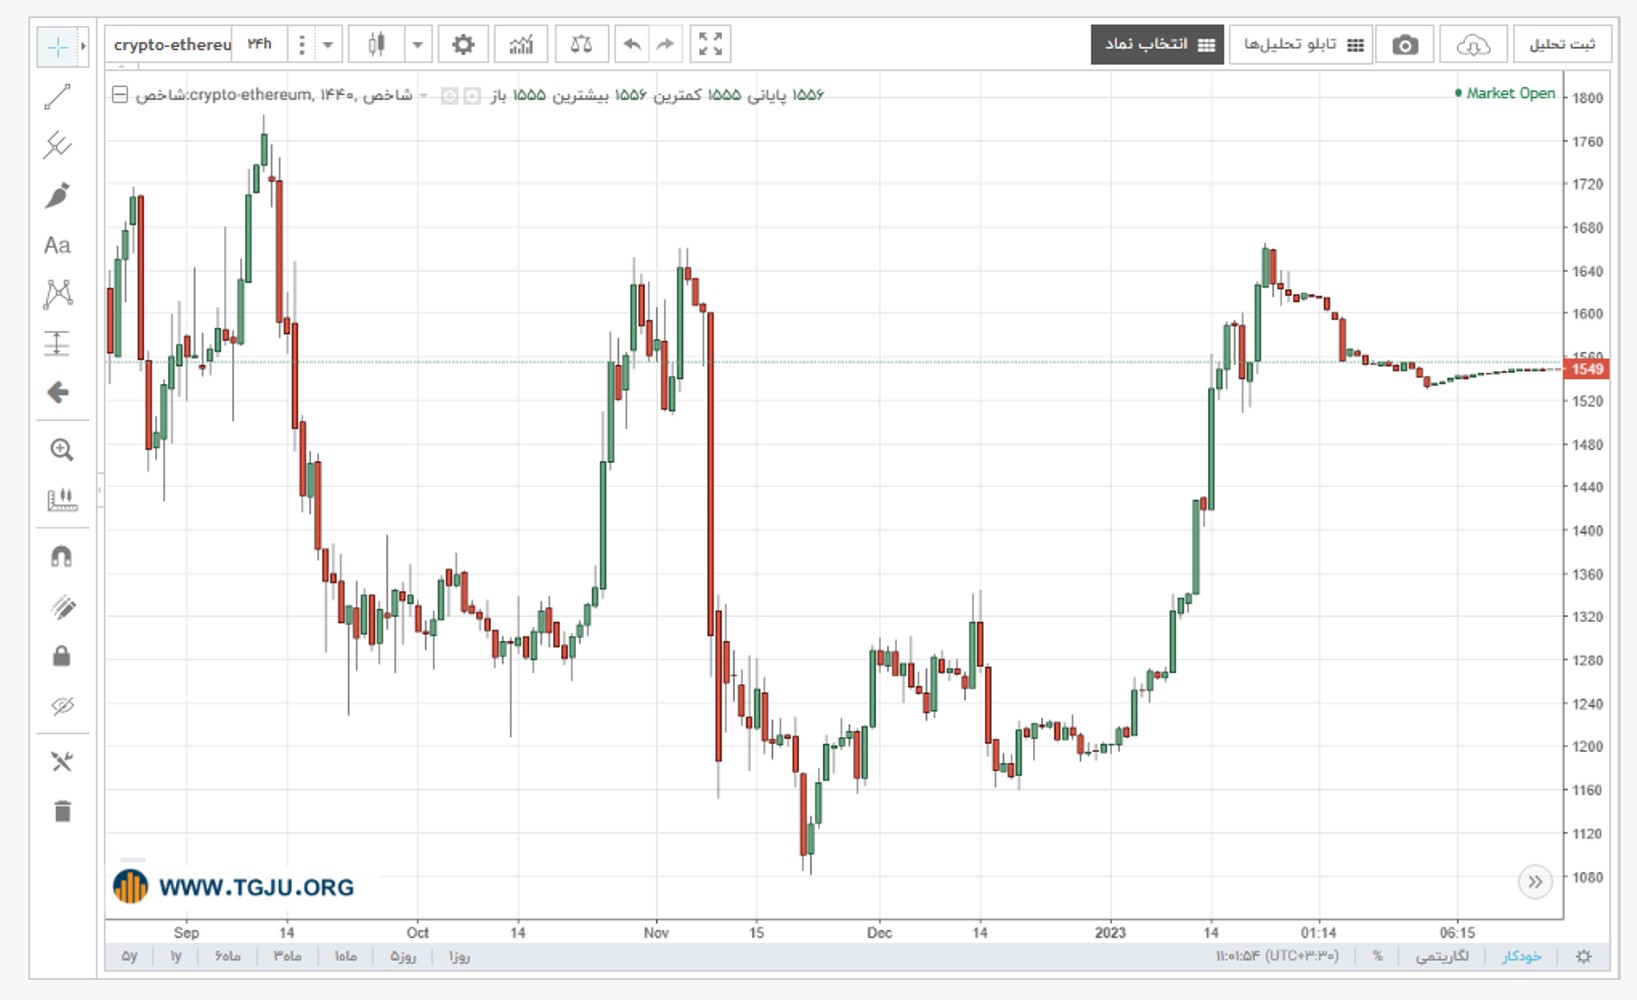The height and width of the screenshot is (1000, 1637).
Task: Take a chart snapshot with camera icon
Action: [1405, 45]
